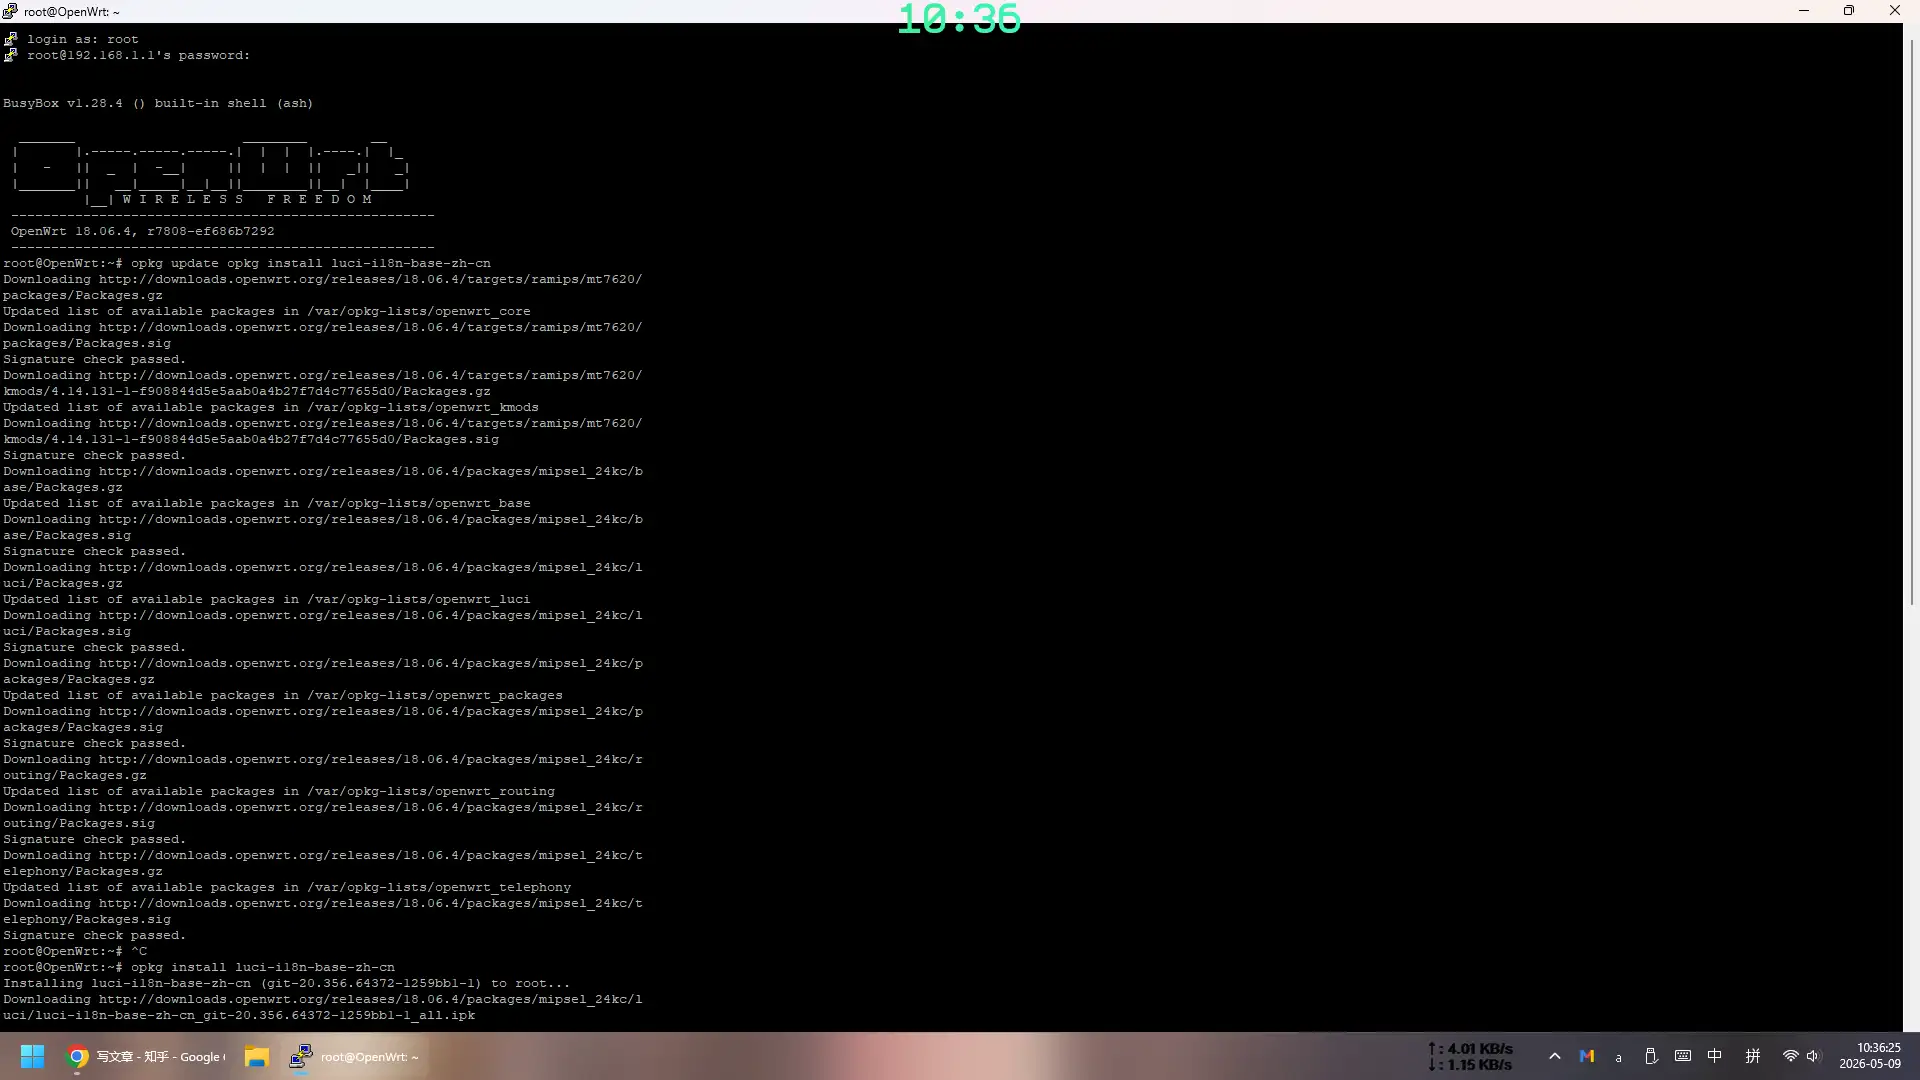Close the PuTTY terminal window
The width and height of the screenshot is (1920, 1080).
coord(1895,11)
